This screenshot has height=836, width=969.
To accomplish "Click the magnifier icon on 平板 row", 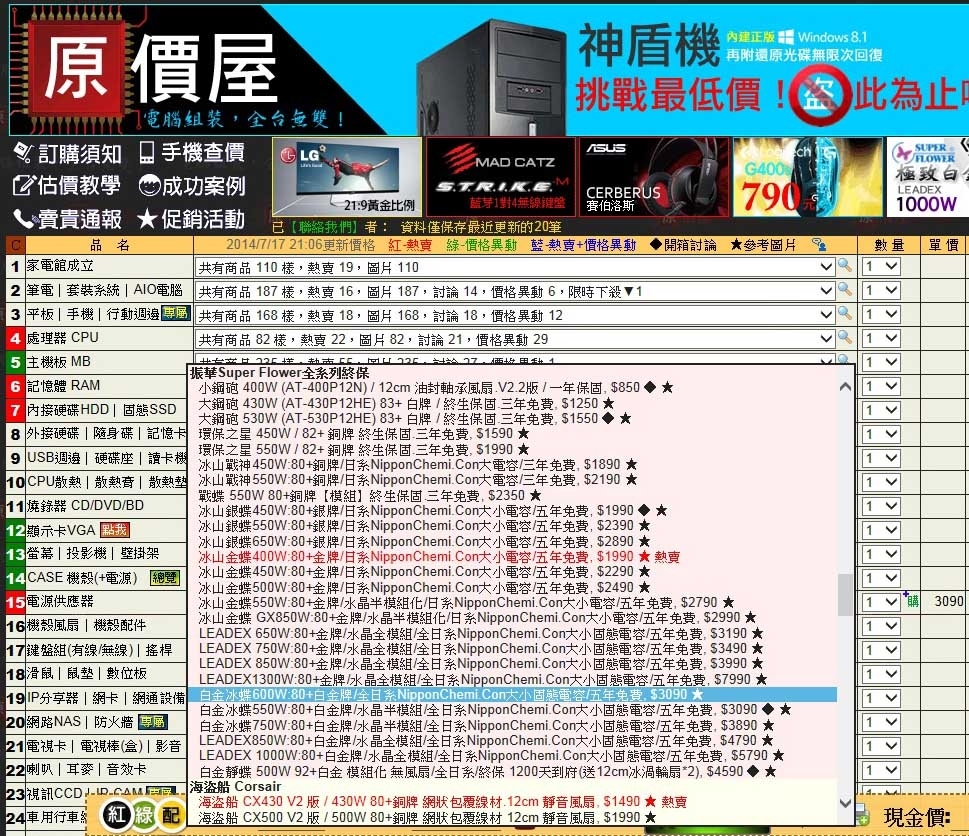I will tap(844, 315).
